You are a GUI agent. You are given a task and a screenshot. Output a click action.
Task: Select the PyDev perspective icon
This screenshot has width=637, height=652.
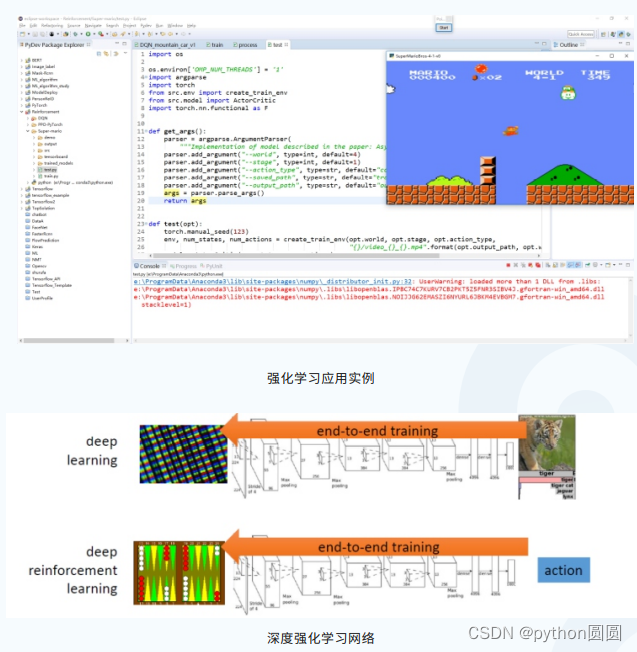(622, 34)
